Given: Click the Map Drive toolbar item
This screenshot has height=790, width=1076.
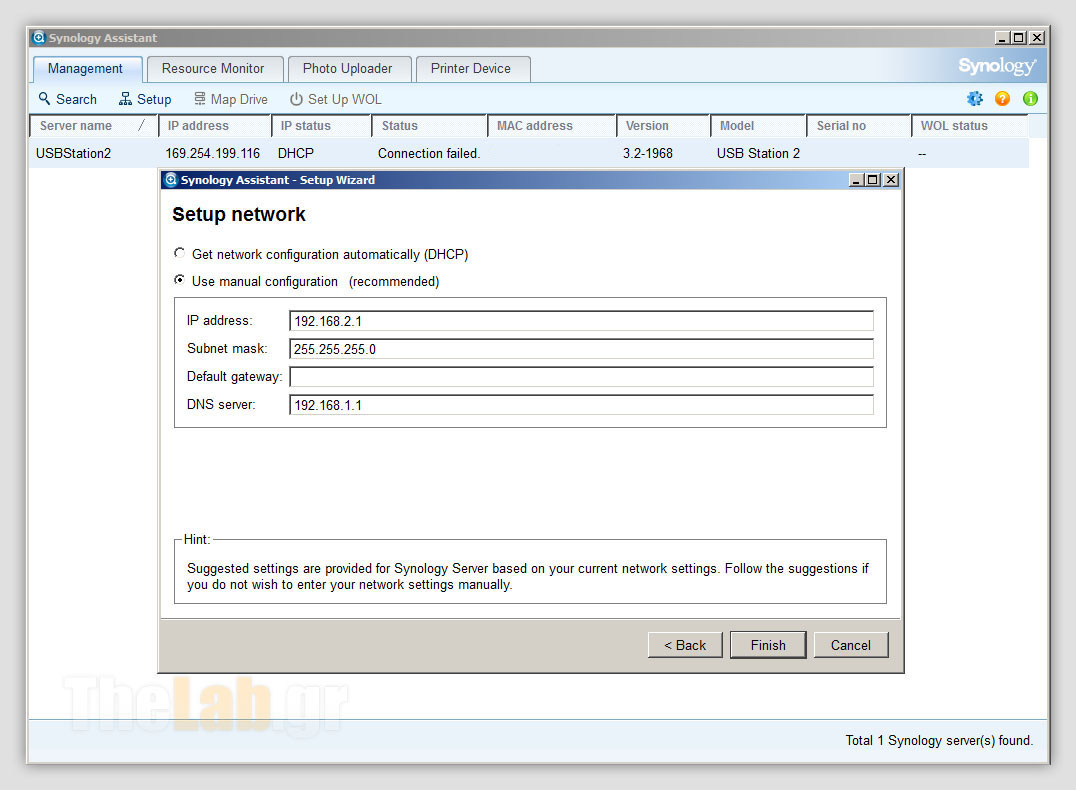Looking at the screenshot, I should pyautogui.click(x=231, y=99).
